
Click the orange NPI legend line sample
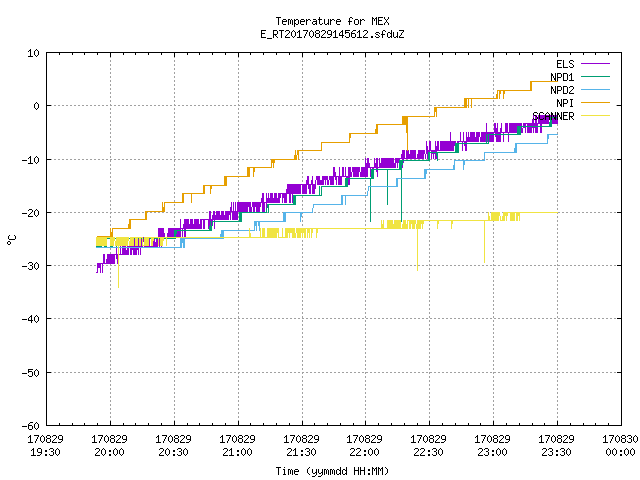596,102
